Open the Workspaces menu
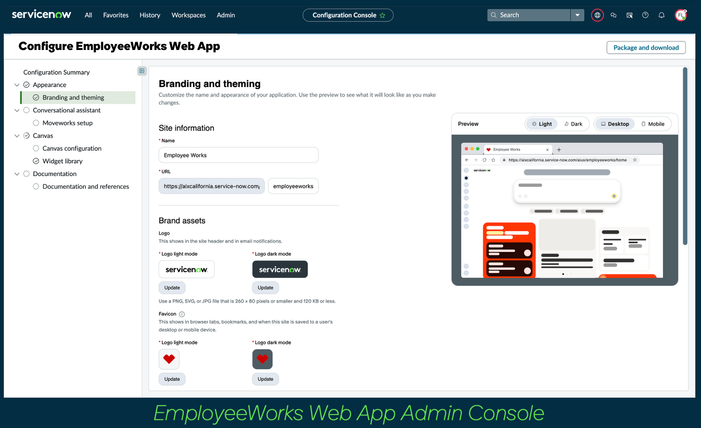Image resolution: width=701 pixels, height=428 pixels. click(x=188, y=15)
